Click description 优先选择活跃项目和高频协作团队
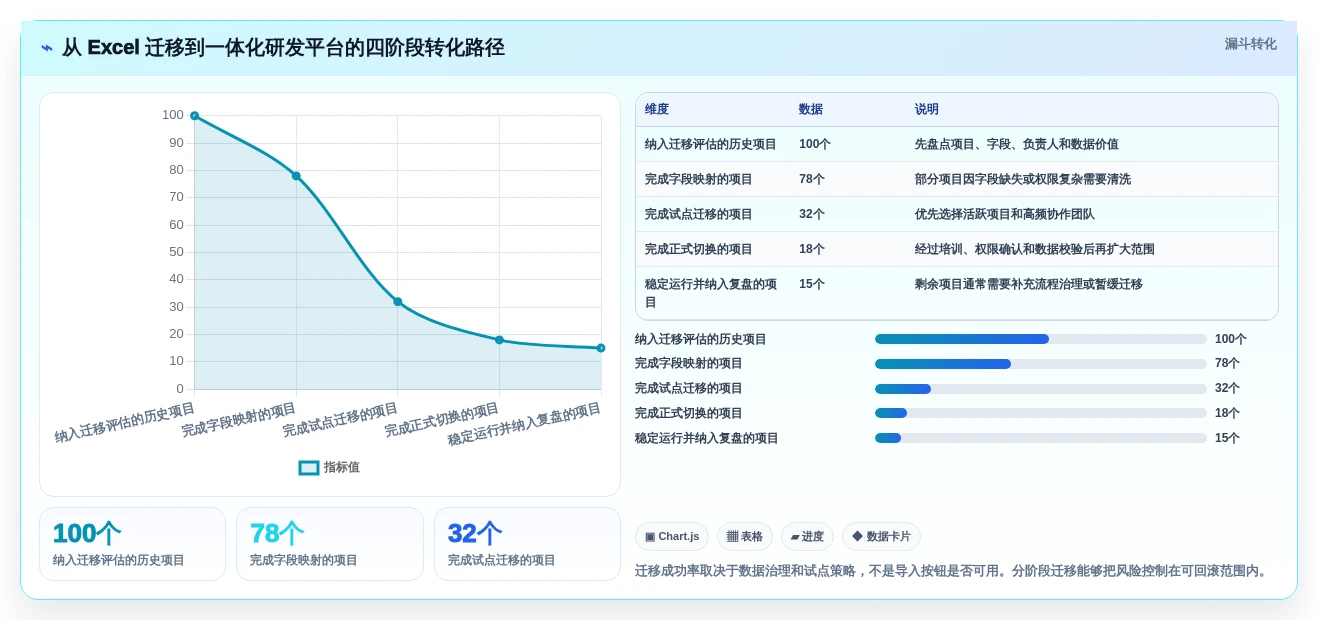The height and width of the screenshot is (620, 1318). pos(1005,214)
